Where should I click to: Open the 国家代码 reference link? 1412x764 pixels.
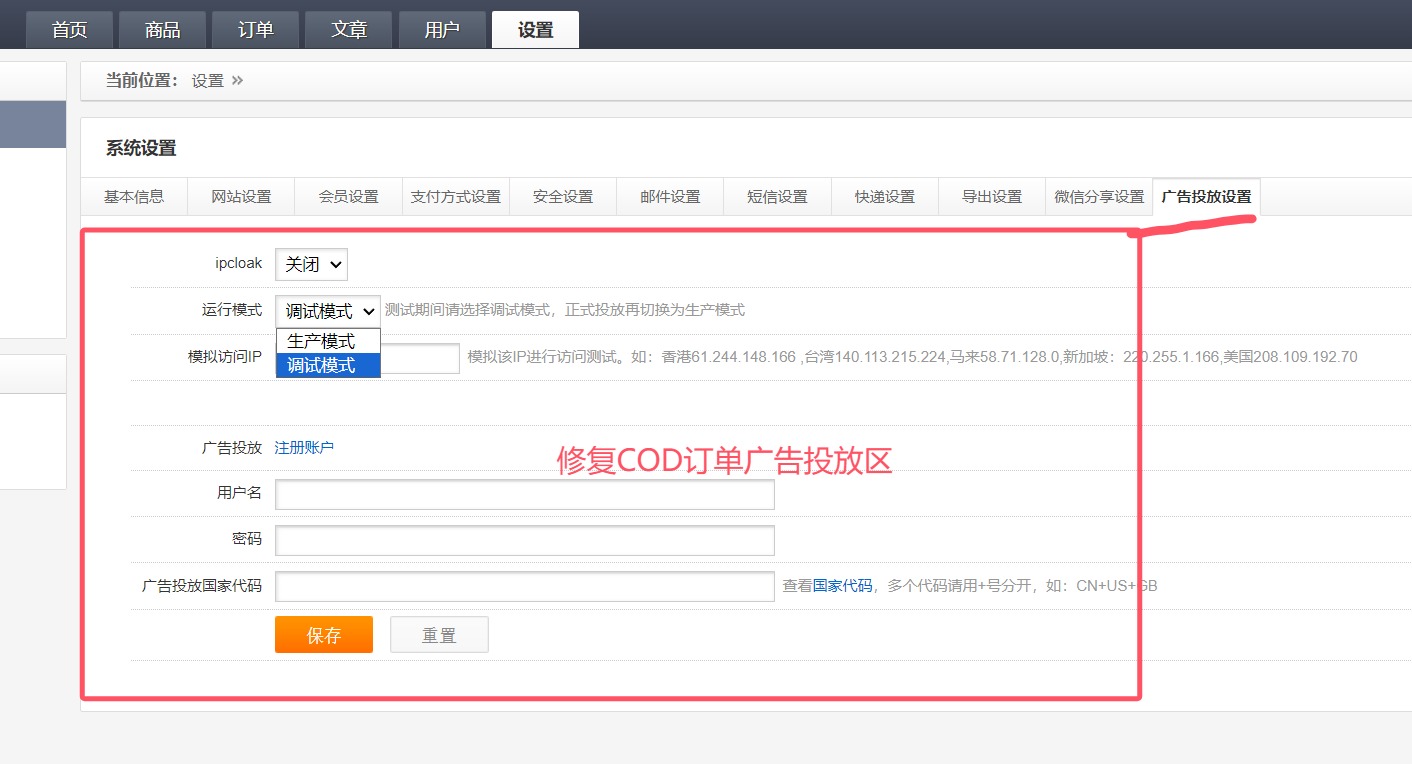842,586
